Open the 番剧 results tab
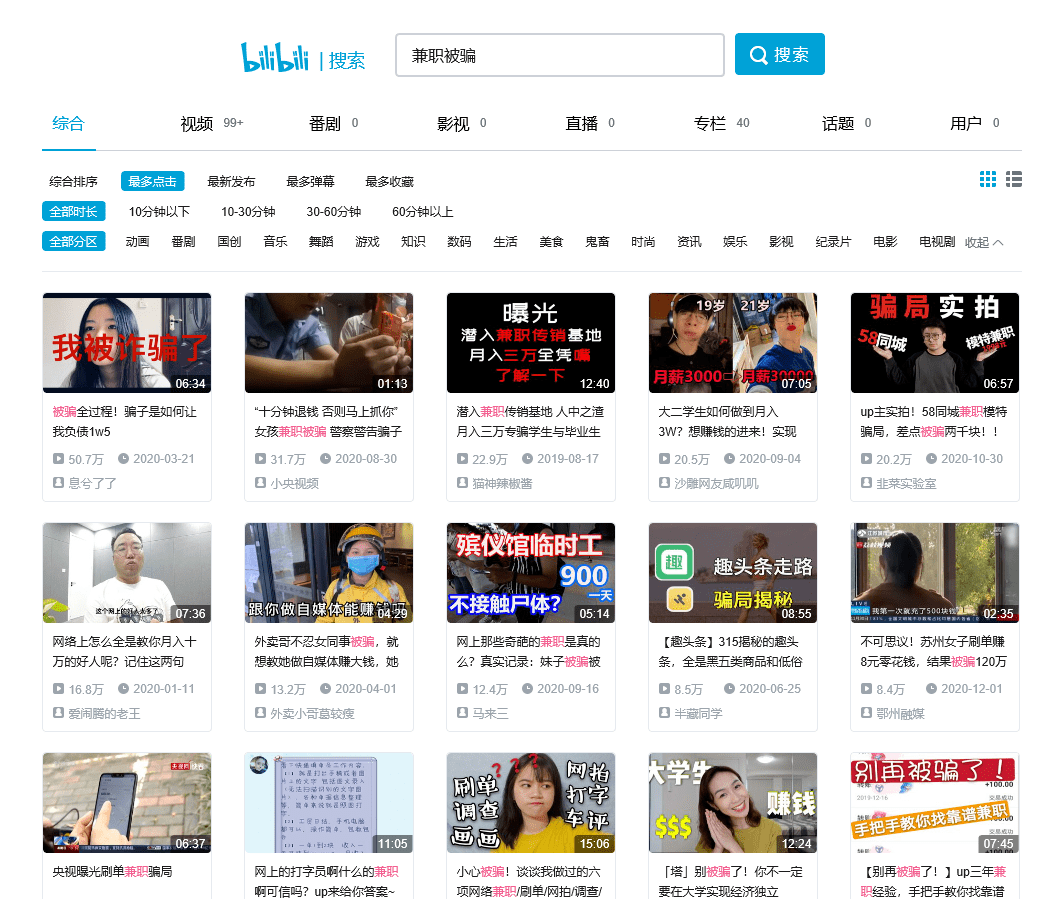 334,123
